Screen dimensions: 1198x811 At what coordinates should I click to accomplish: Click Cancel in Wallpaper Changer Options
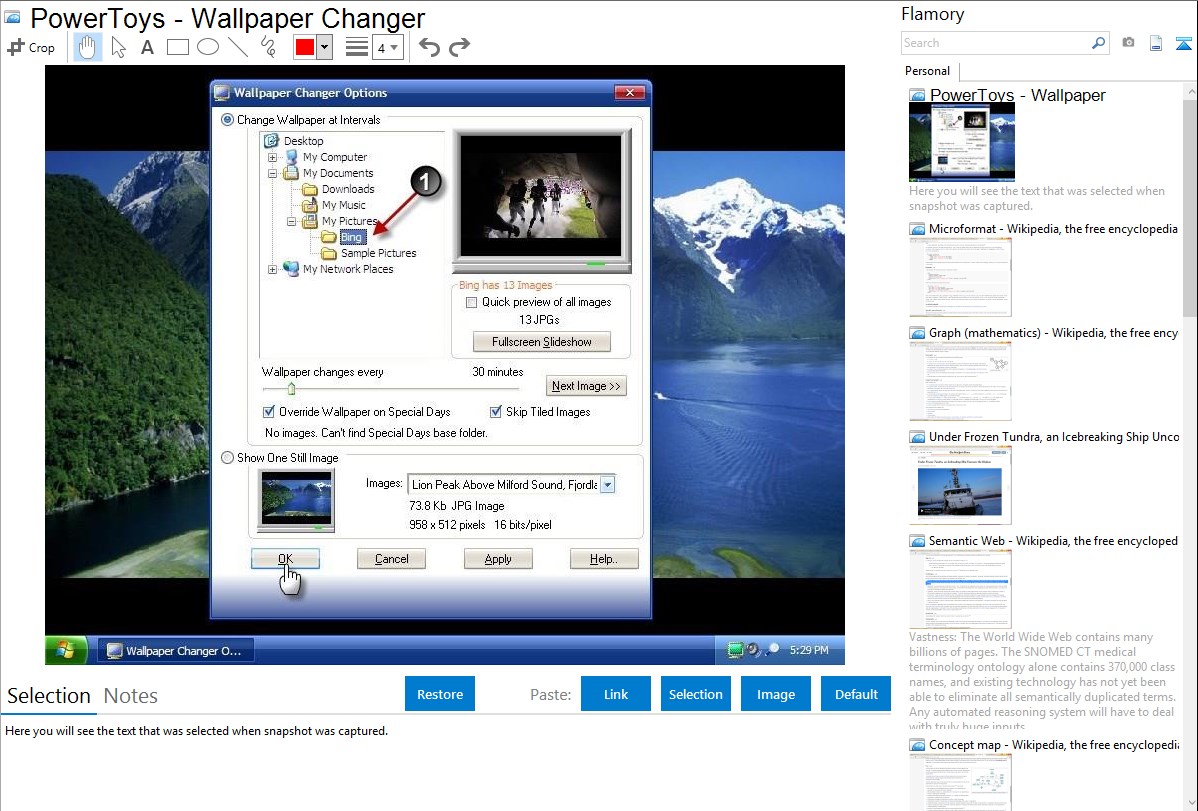(391, 559)
